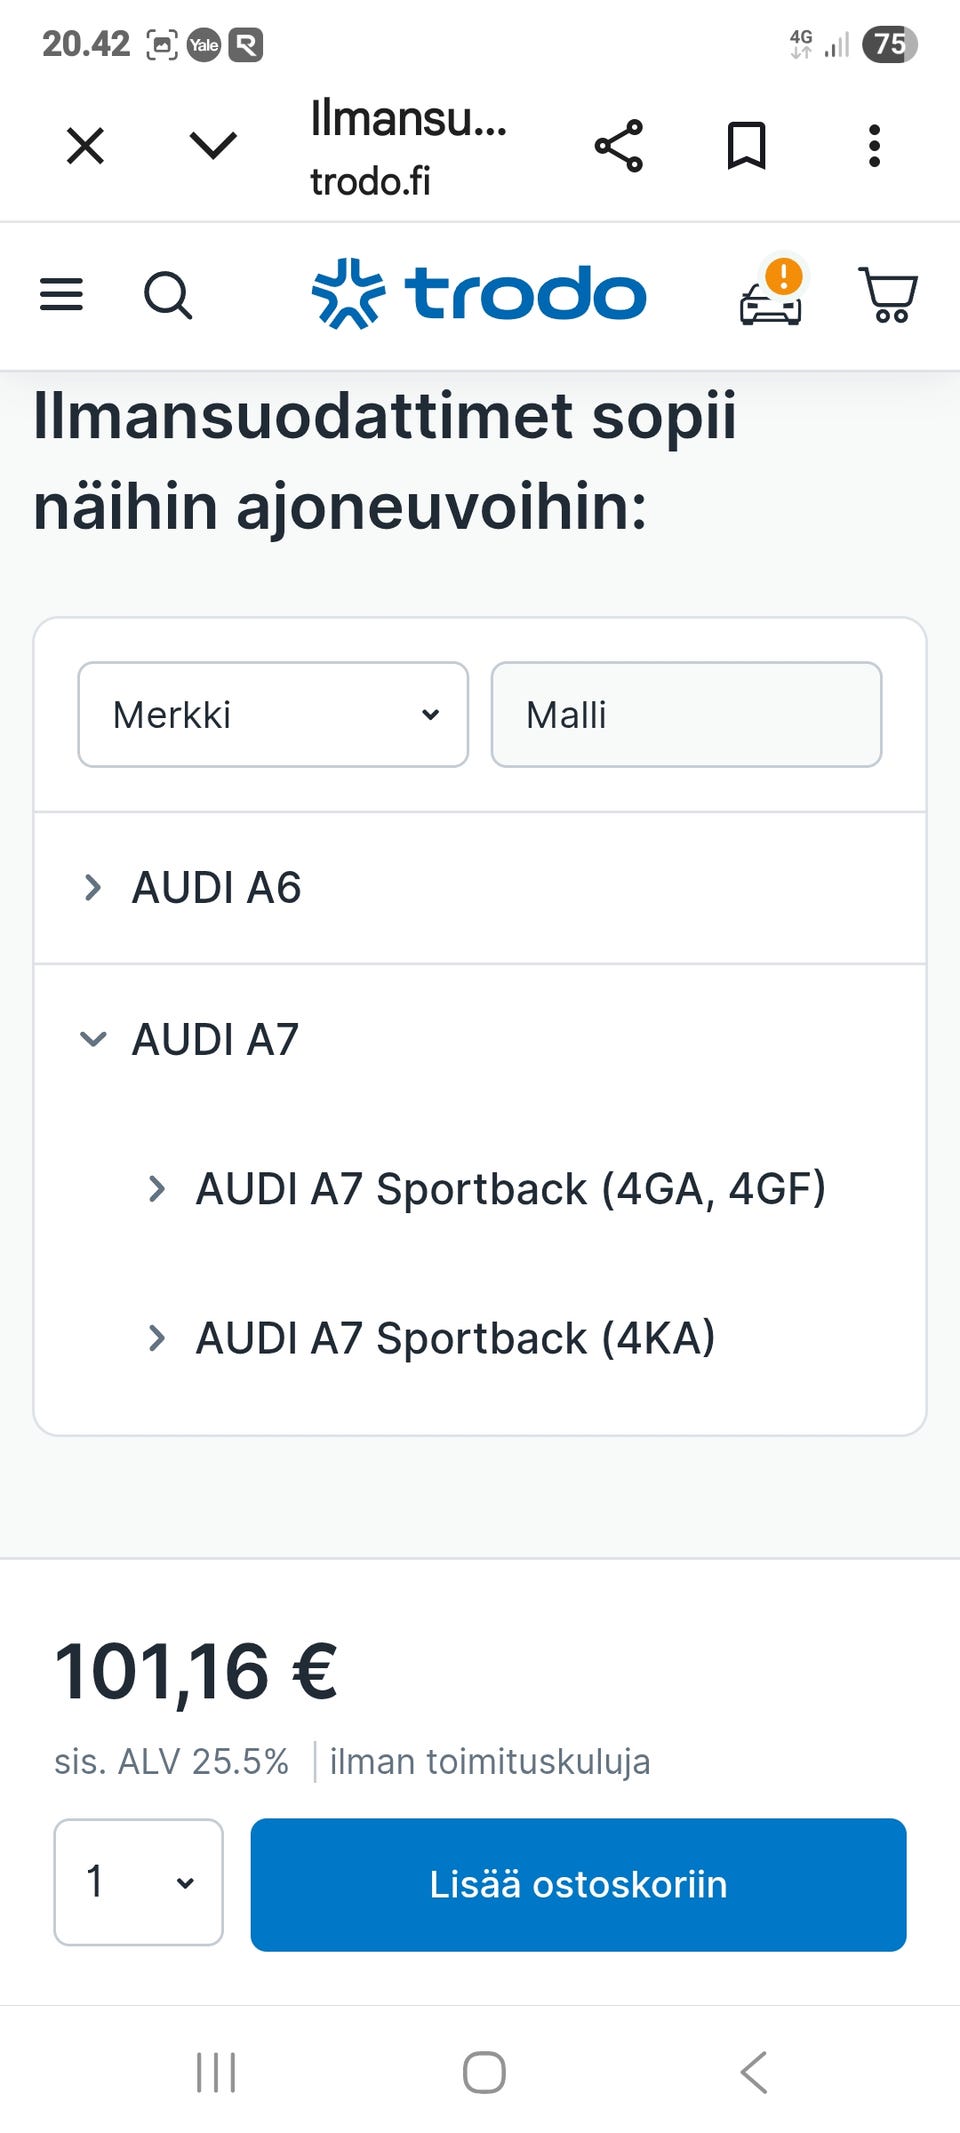Open the vehicle garage icon with alert
This screenshot has width=960, height=2133.
tap(771, 297)
